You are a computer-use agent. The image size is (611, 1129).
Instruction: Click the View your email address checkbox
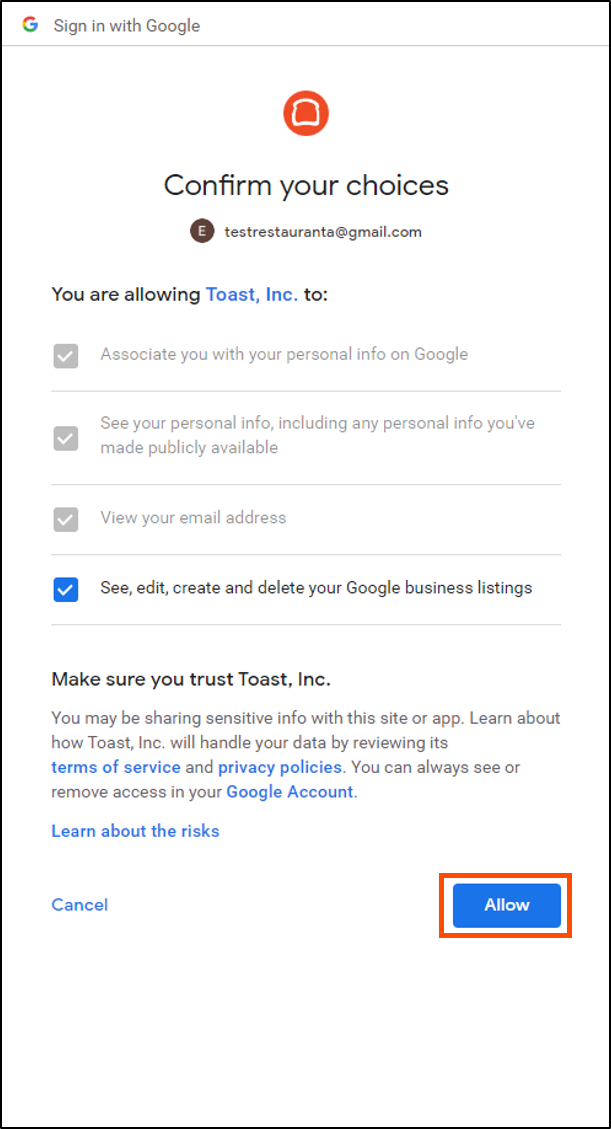[66, 519]
